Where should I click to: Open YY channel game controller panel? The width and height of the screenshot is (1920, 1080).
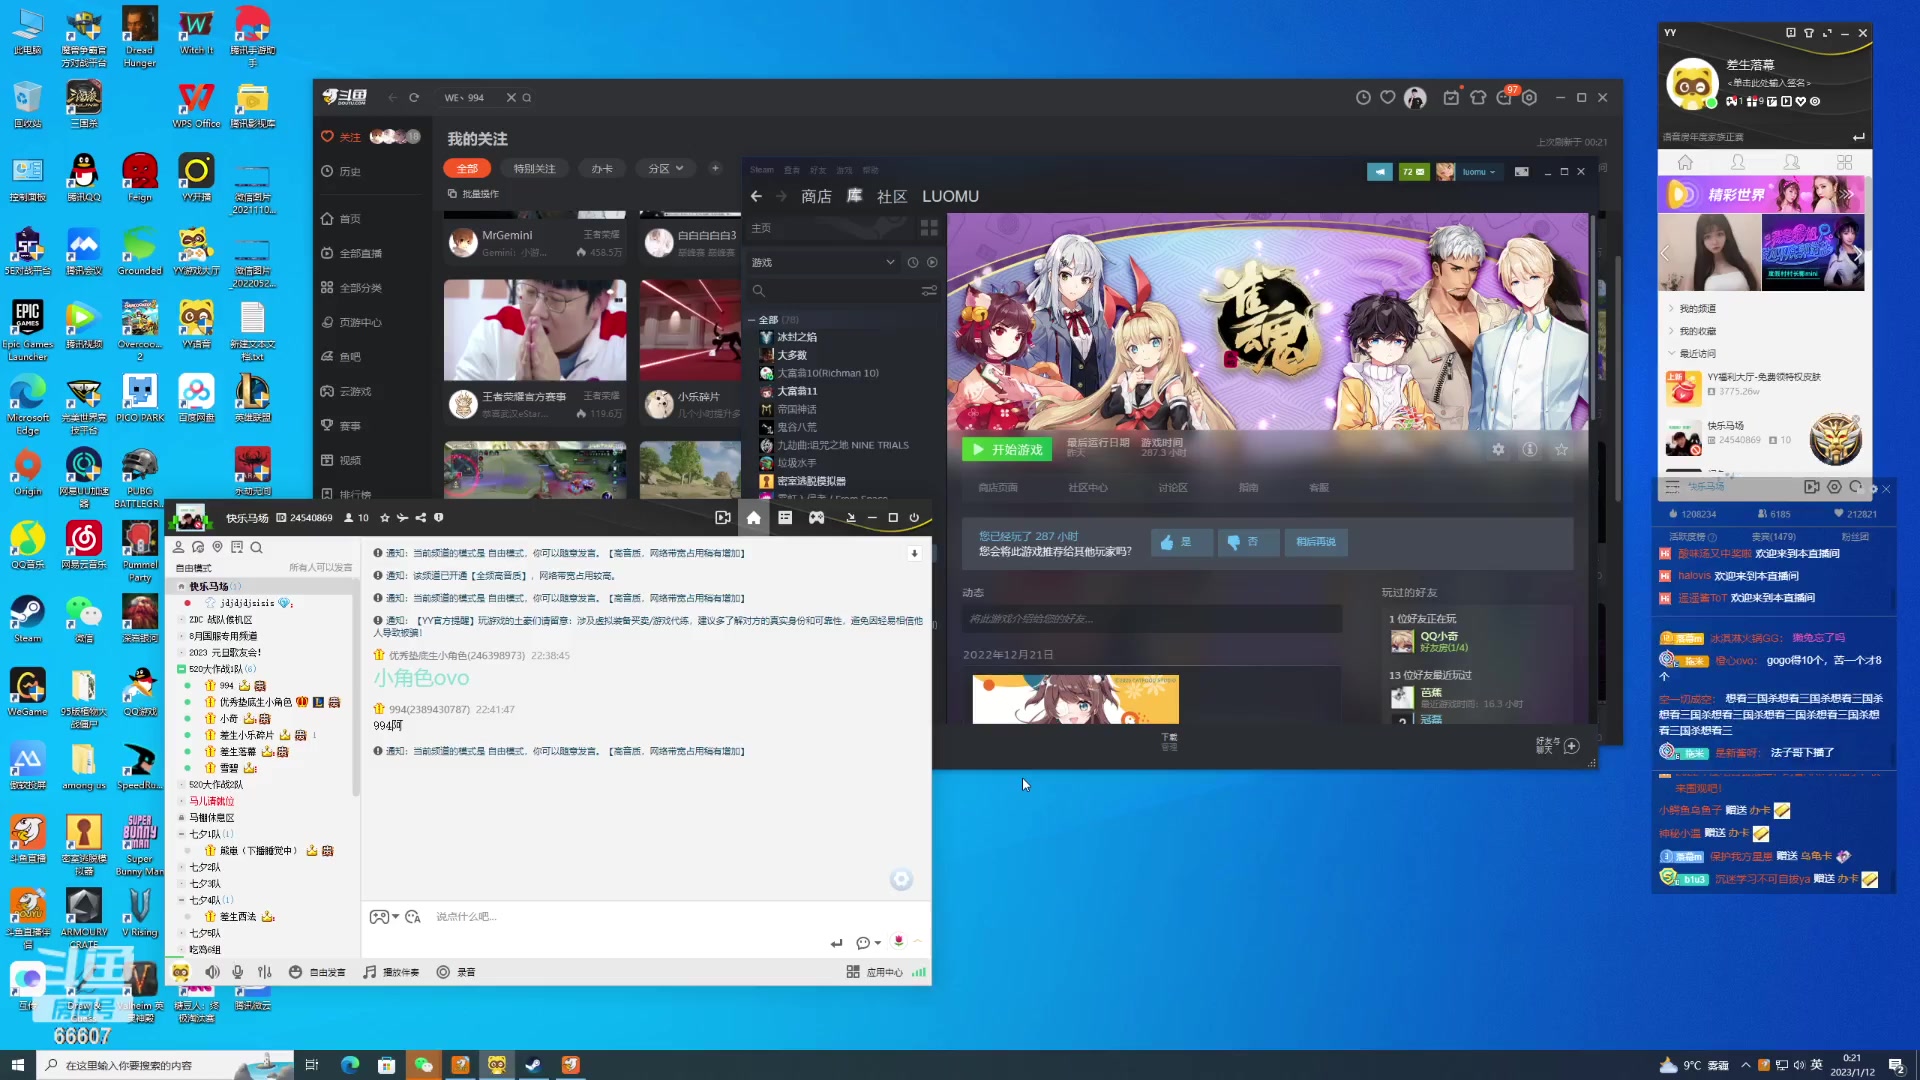point(817,518)
